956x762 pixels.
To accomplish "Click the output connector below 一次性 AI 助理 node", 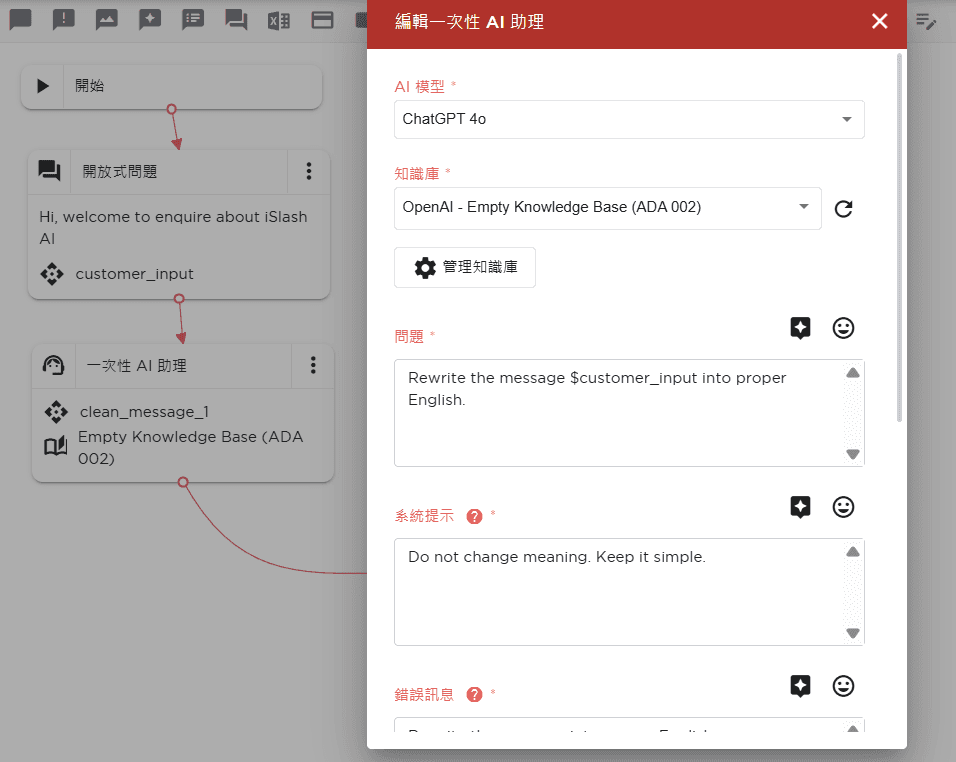I will [183, 482].
